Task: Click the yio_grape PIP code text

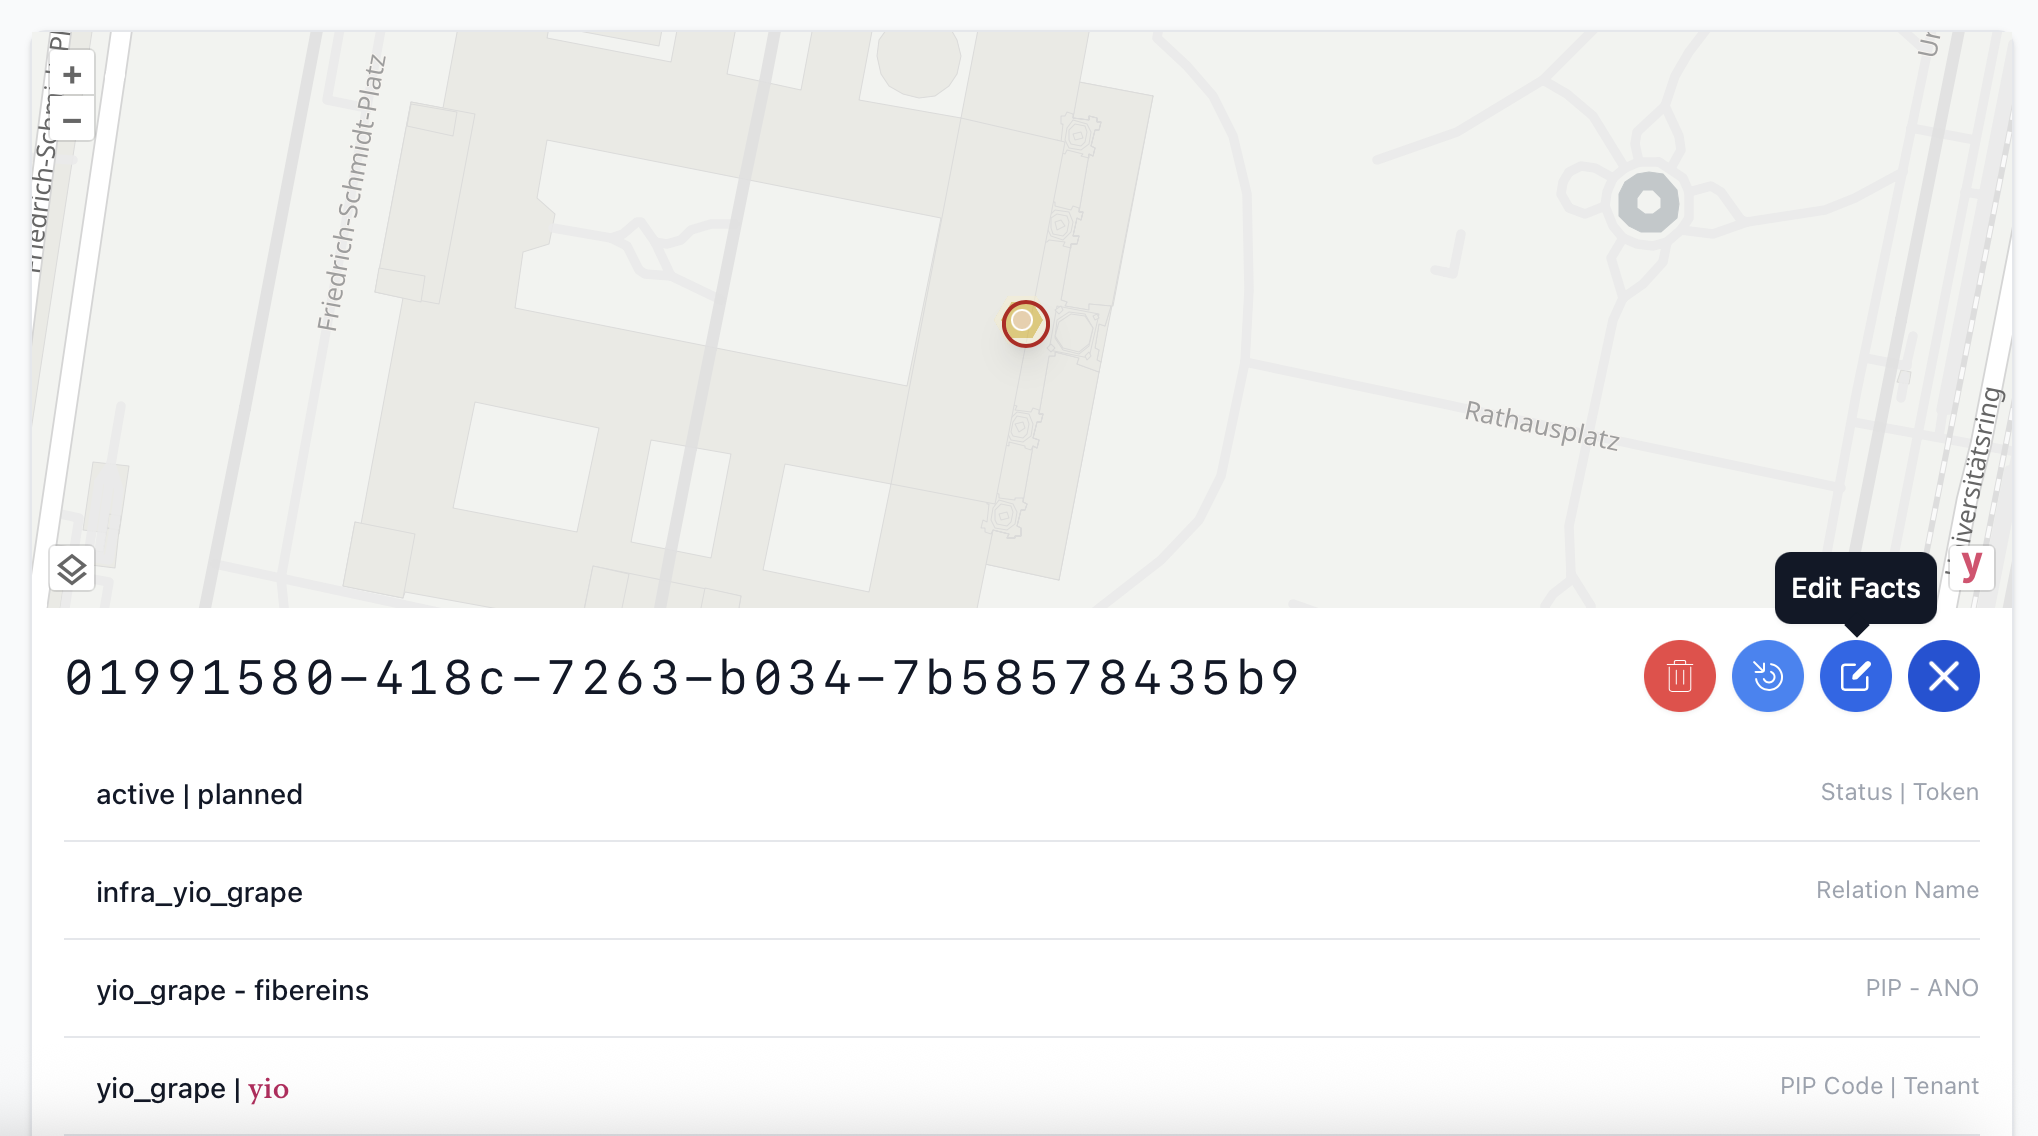Action: (x=160, y=1088)
